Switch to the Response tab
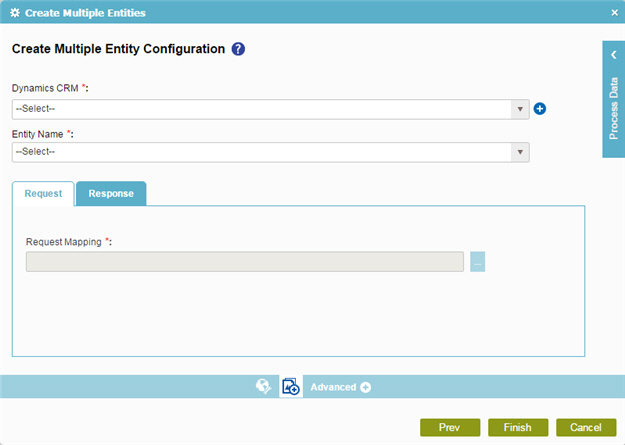This screenshot has width=625, height=445. pyautogui.click(x=111, y=194)
